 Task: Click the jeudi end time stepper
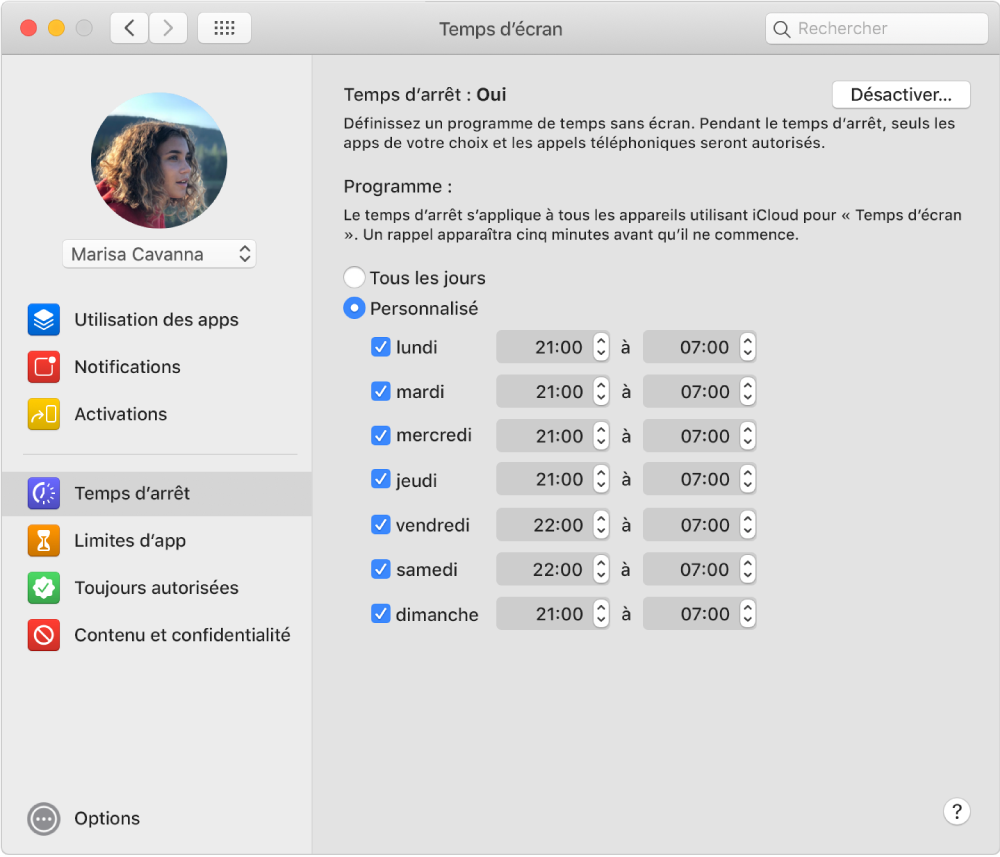pos(747,479)
